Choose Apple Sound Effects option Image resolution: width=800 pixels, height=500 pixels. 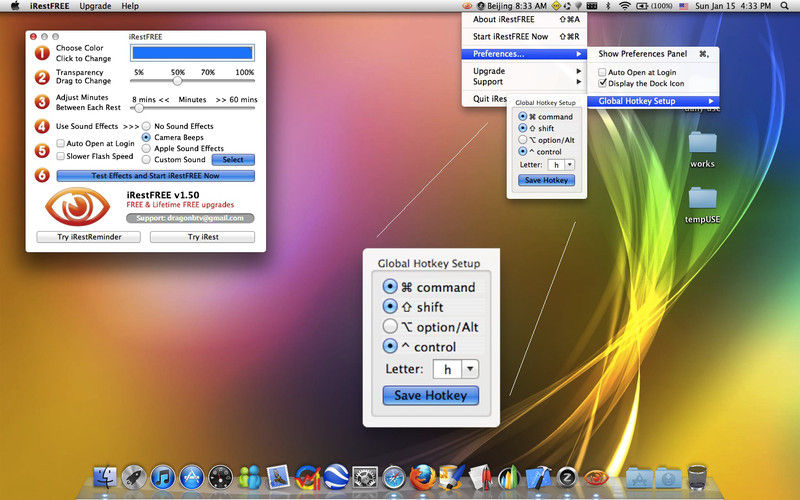[146, 148]
